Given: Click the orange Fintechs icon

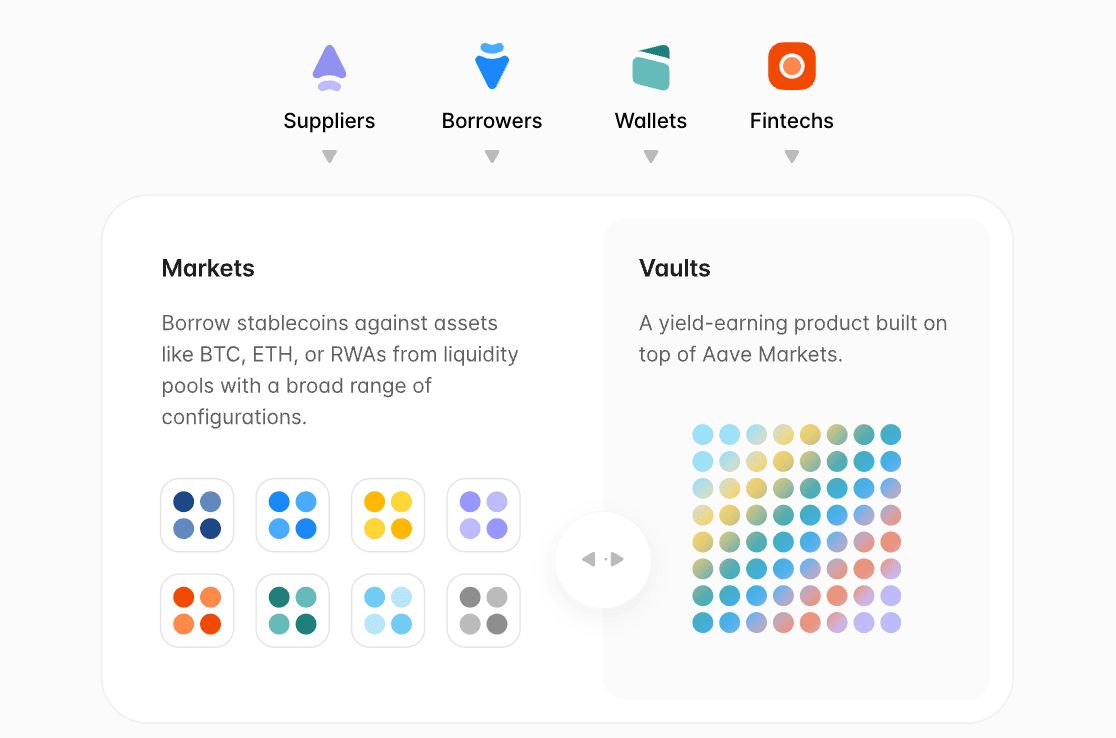Looking at the screenshot, I should pos(792,67).
